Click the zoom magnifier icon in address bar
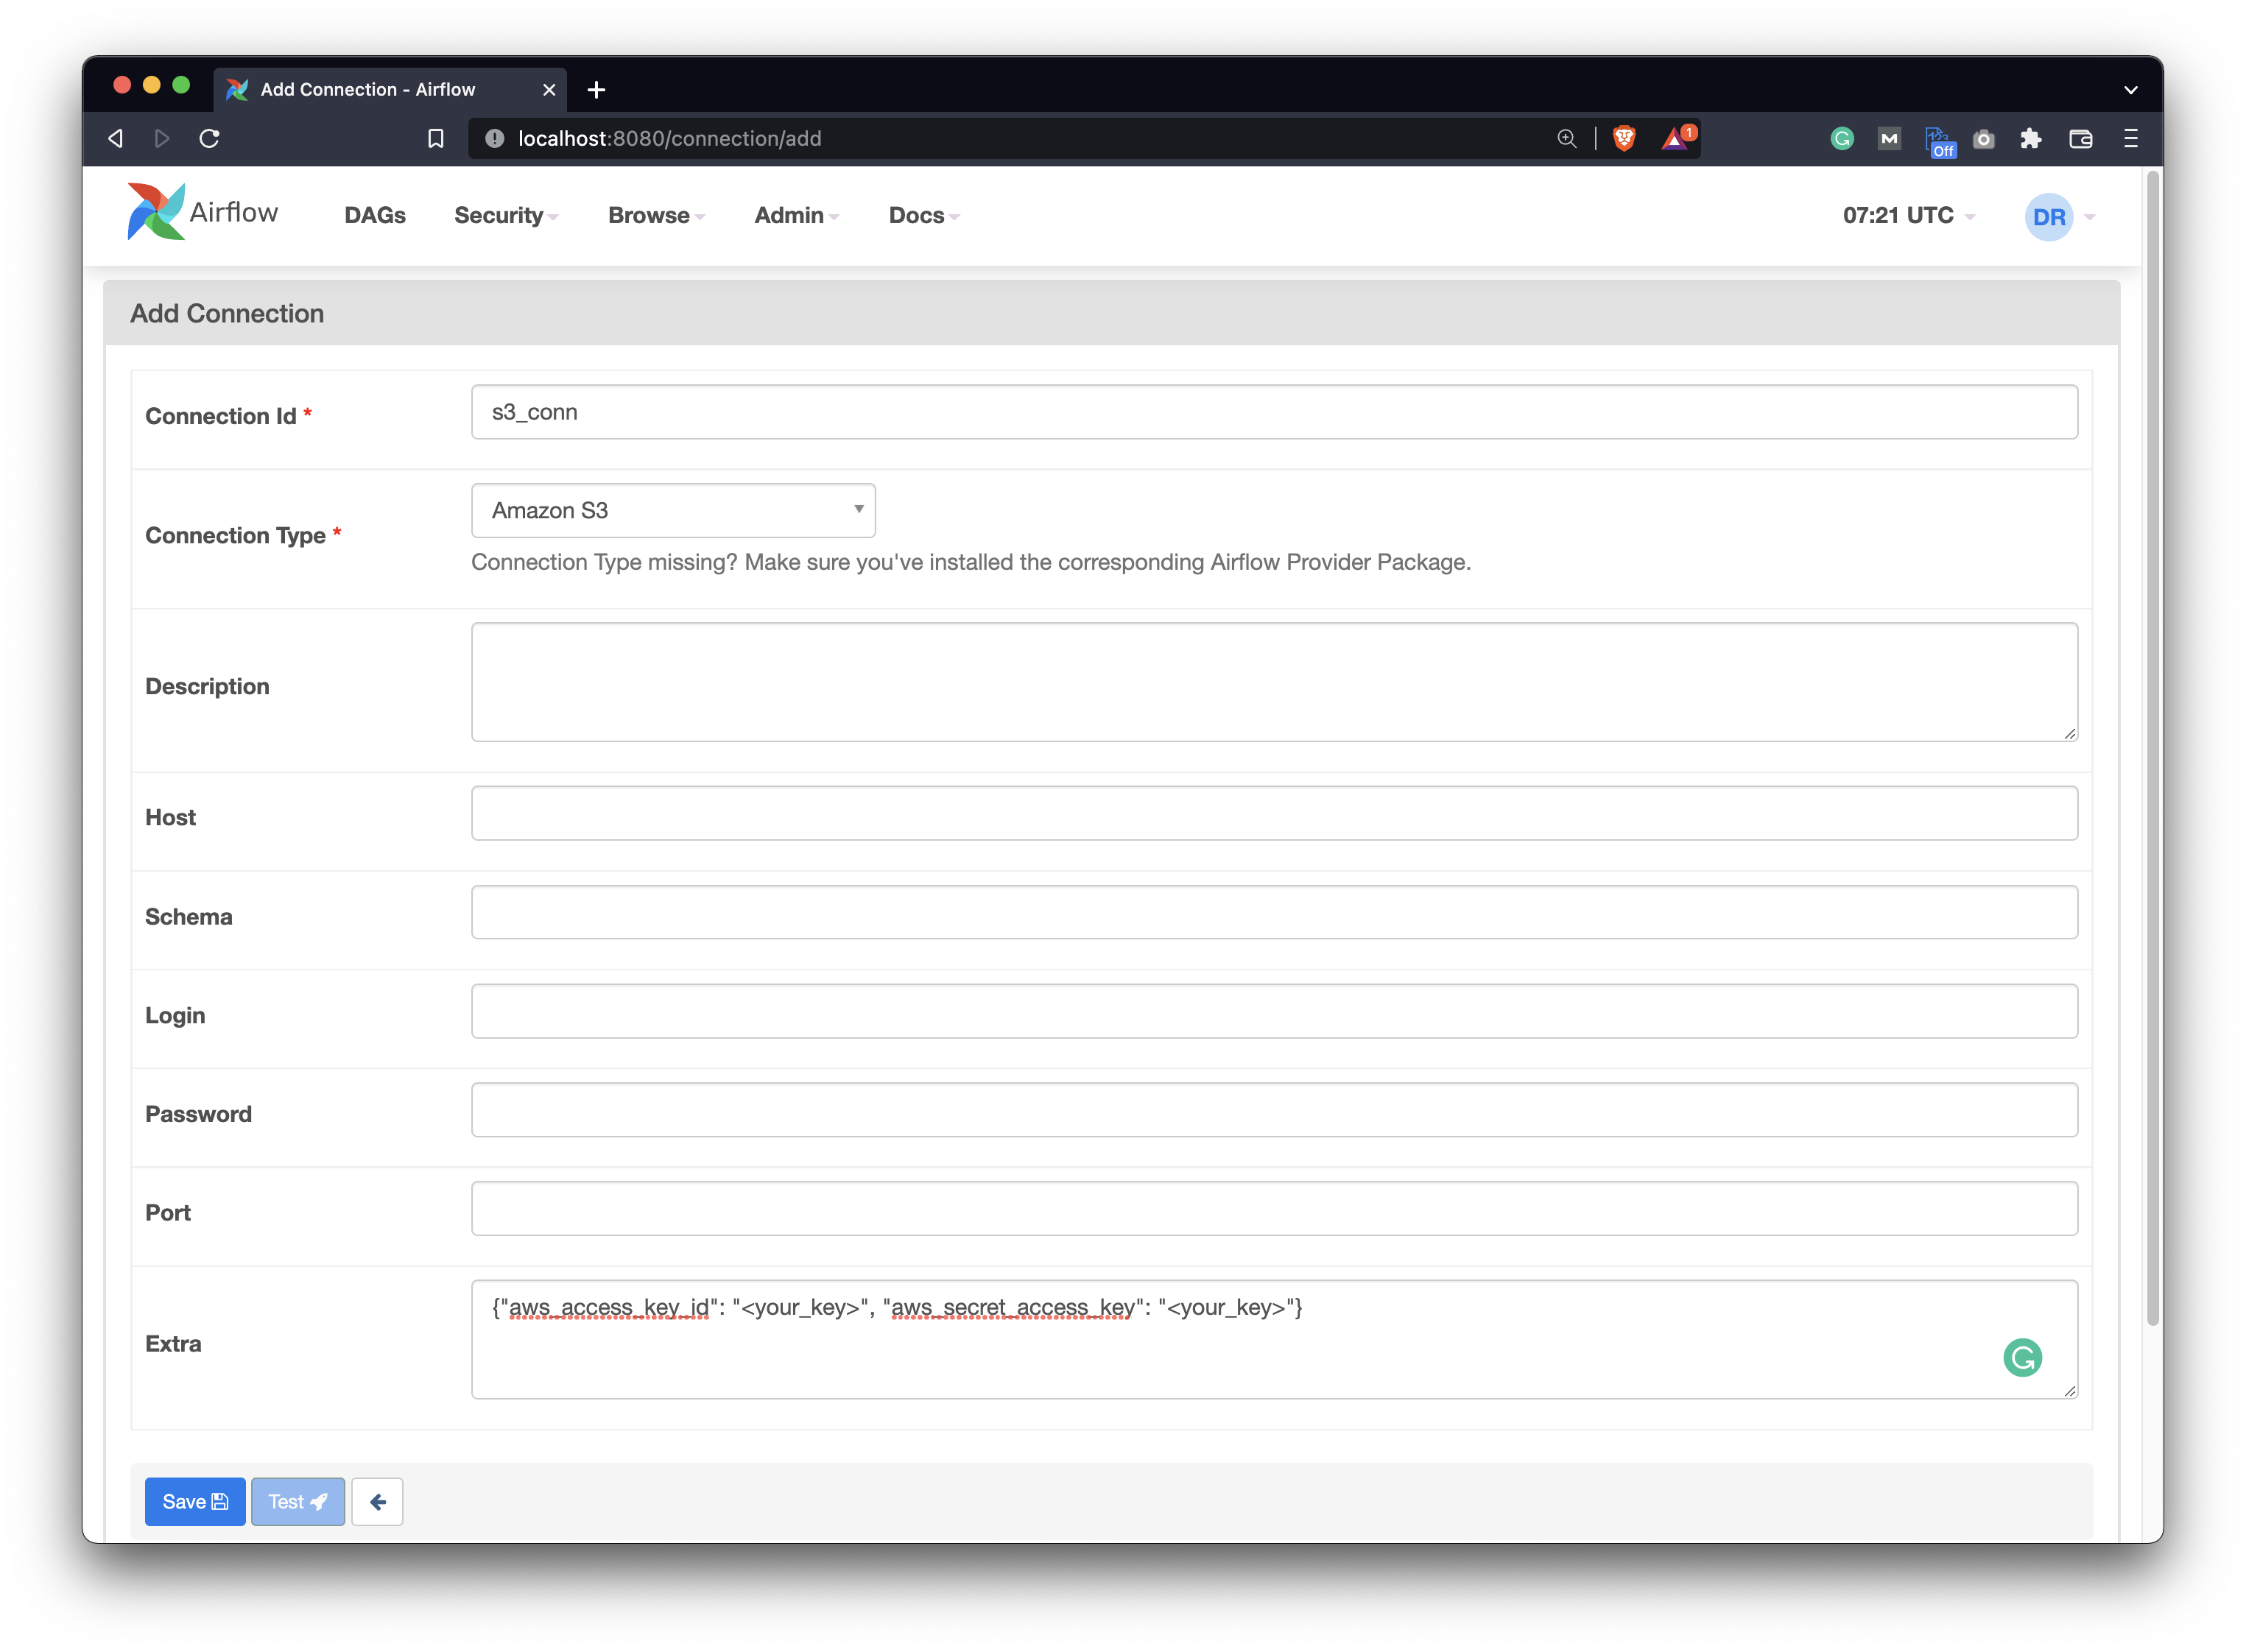The height and width of the screenshot is (1652, 2246). click(x=1567, y=139)
